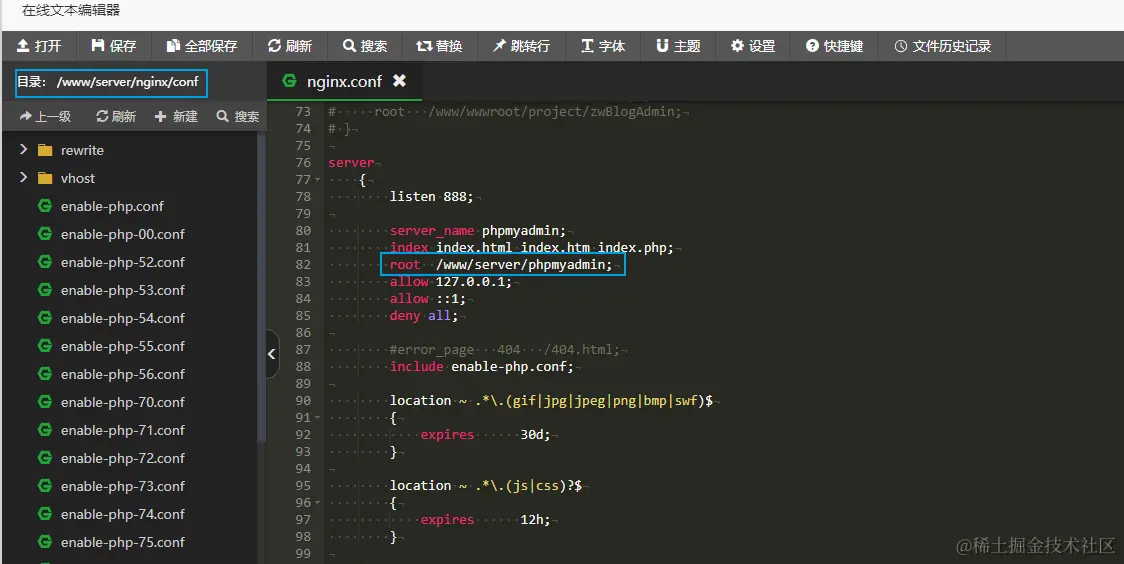This screenshot has height=564, width=1124.
Task: Expand the vhost folder chevron
Action: (x=23, y=177)
